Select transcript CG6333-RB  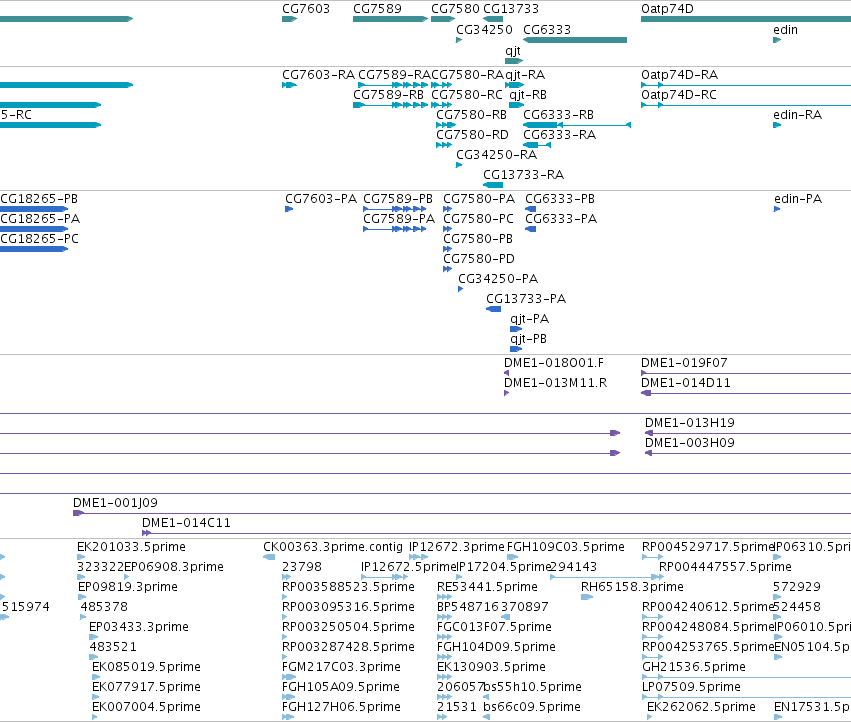coord(558,115)
